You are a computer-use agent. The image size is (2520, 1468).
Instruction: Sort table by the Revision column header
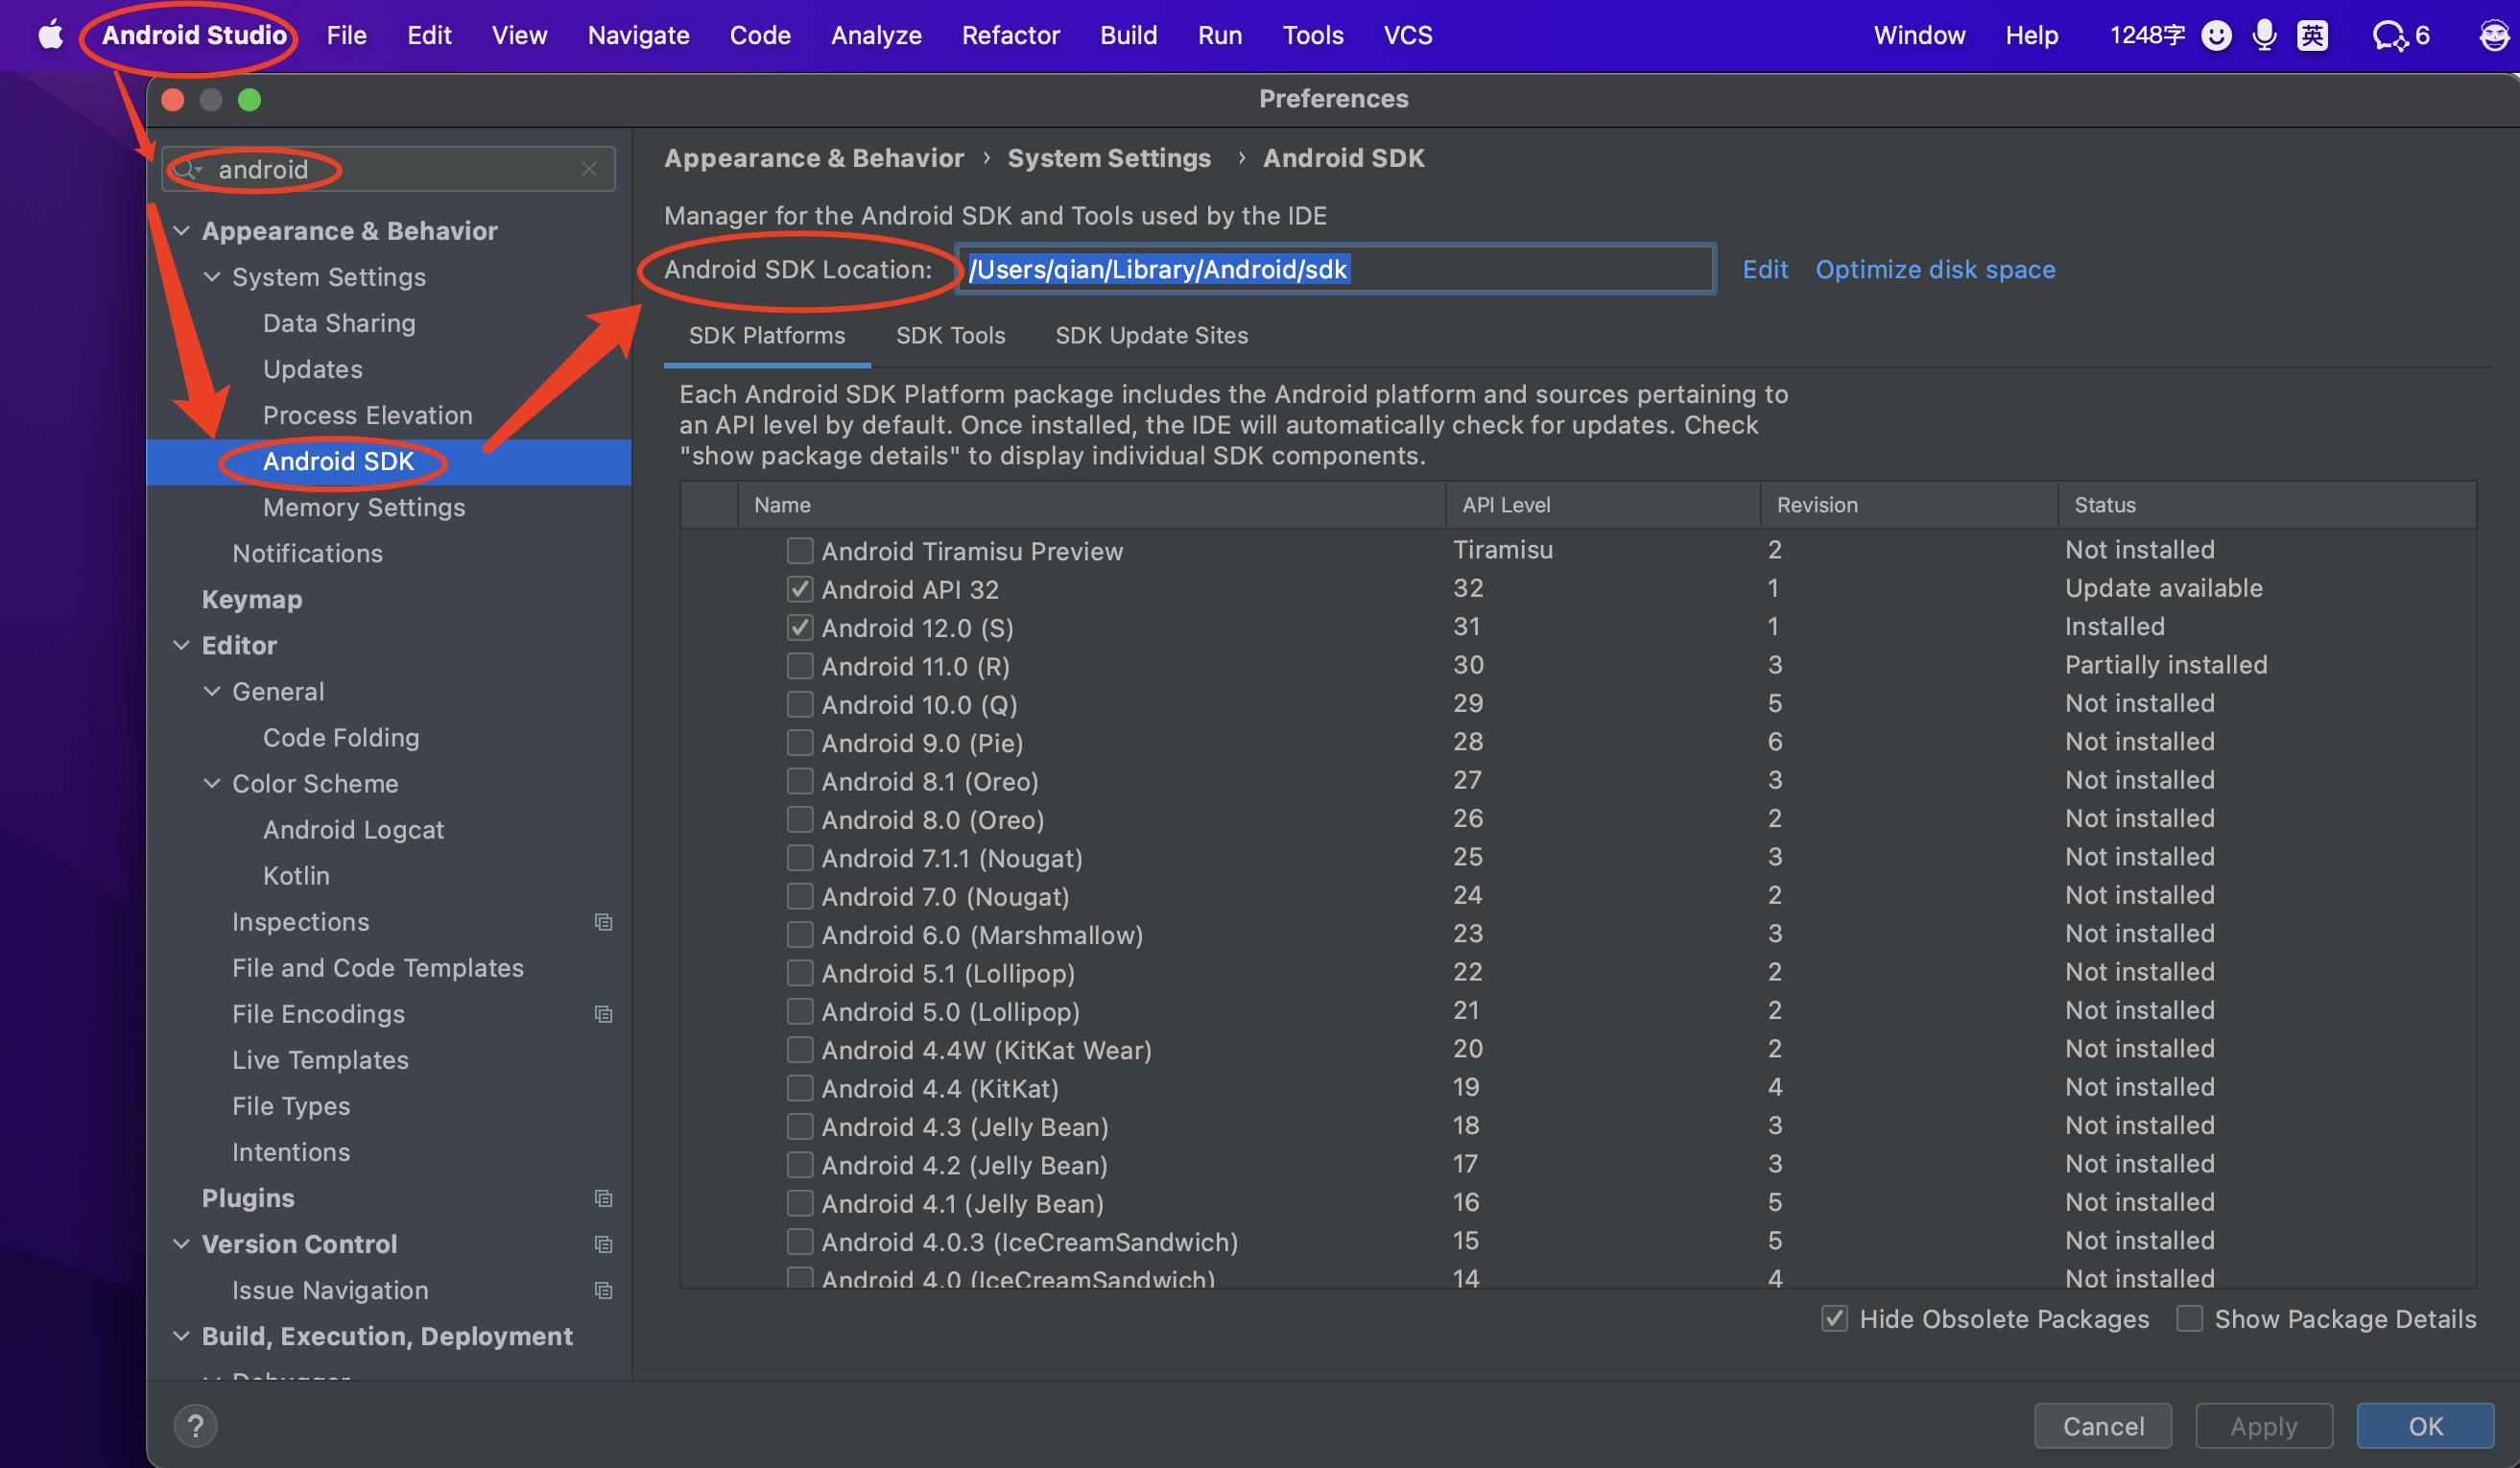pos(1909,505)
